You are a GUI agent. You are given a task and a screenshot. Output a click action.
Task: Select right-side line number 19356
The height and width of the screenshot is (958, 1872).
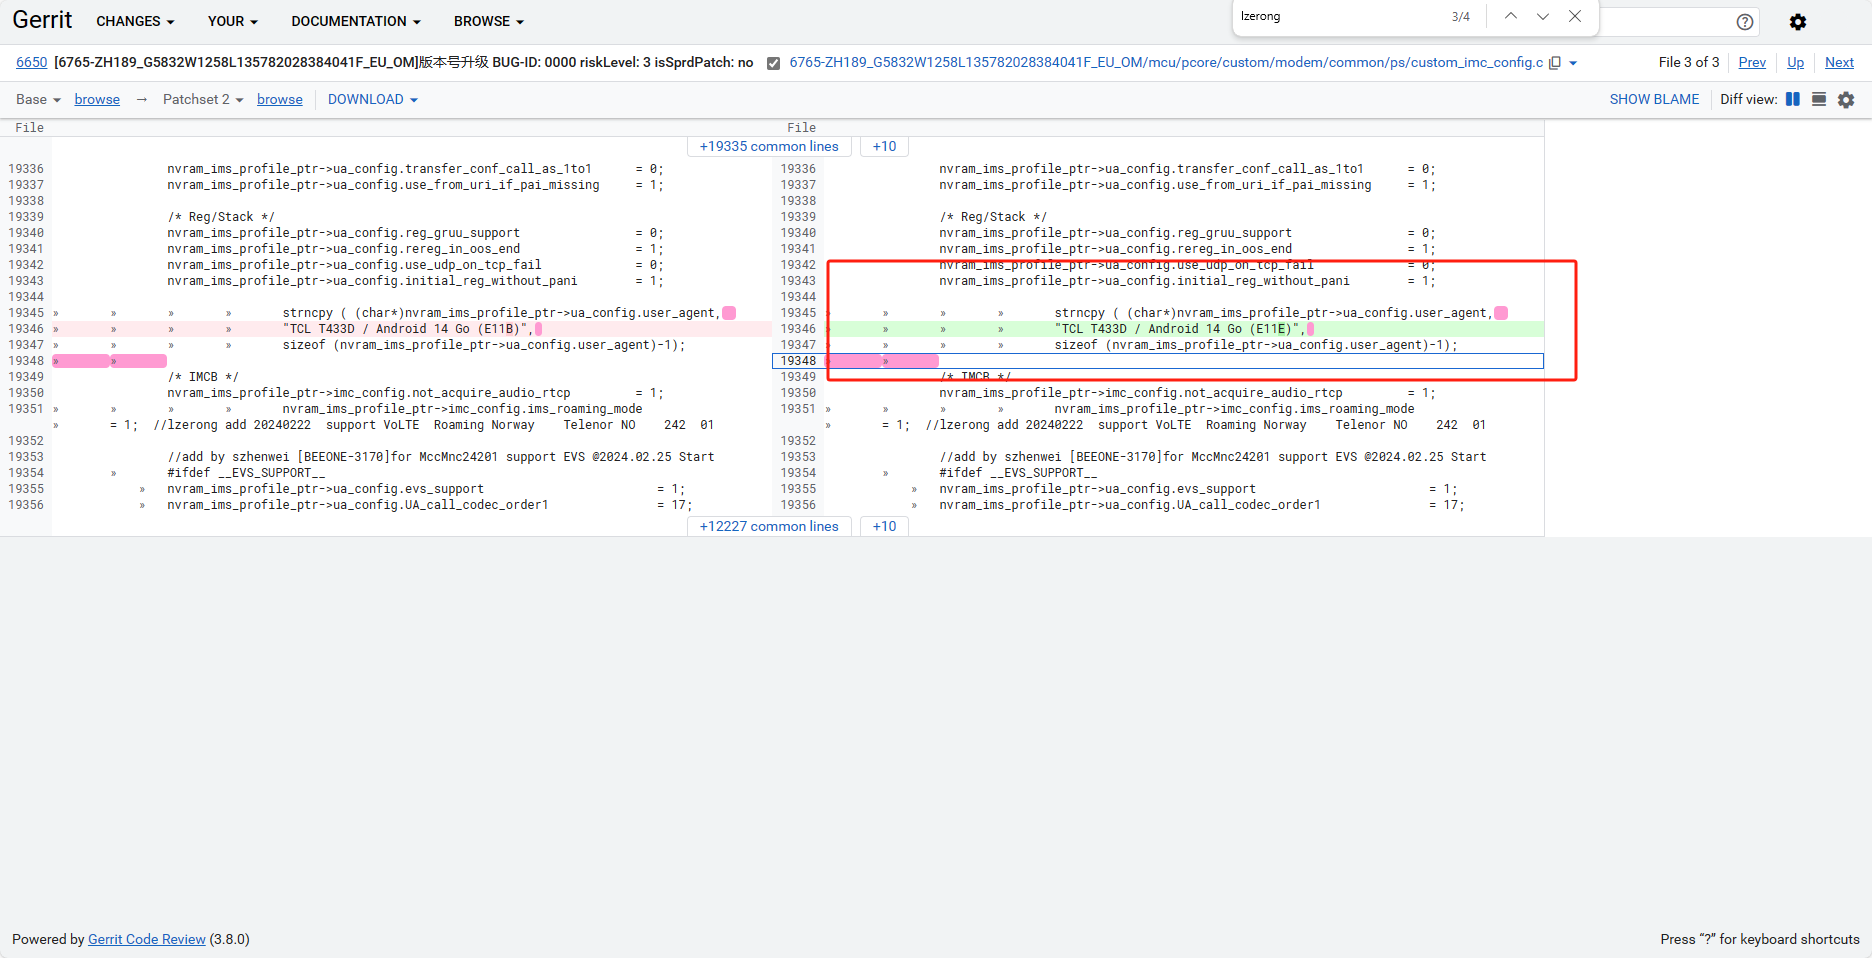tap(798, 505)
